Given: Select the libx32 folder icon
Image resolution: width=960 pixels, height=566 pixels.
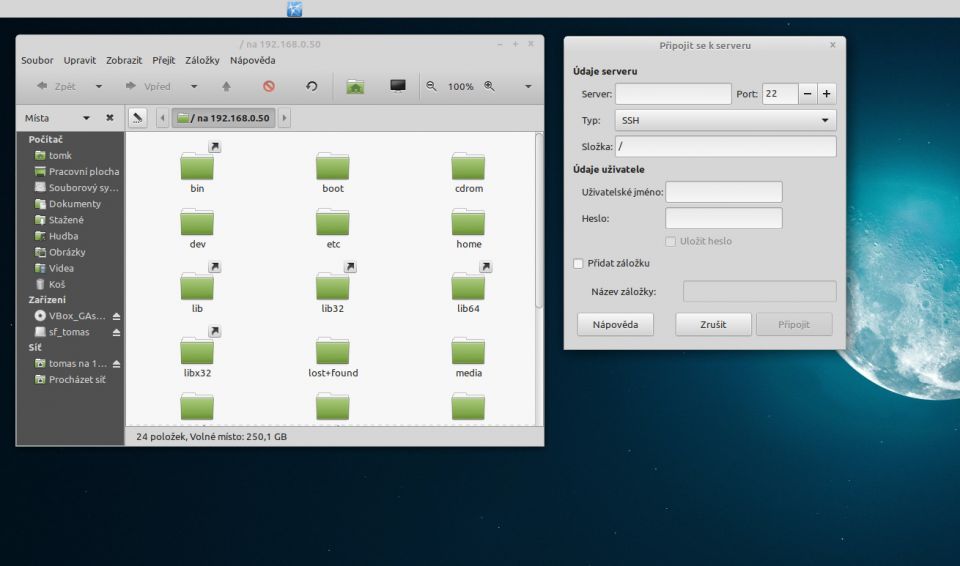Looking at the screenshot, I should pos(197,350).
